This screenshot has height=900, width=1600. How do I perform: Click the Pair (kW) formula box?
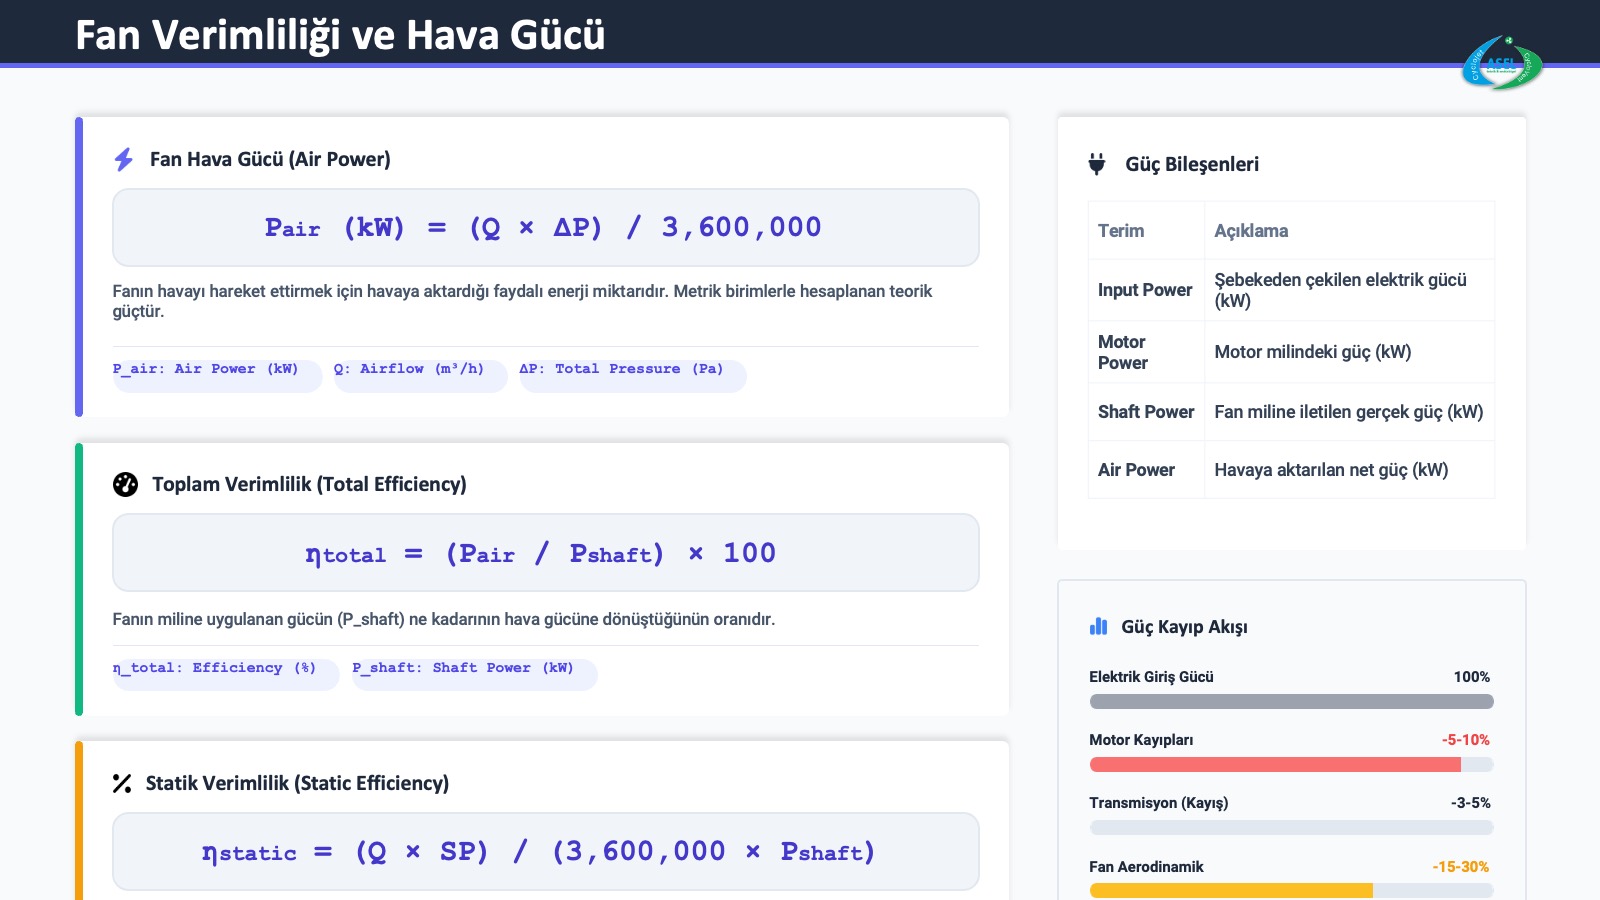(545, 228)
